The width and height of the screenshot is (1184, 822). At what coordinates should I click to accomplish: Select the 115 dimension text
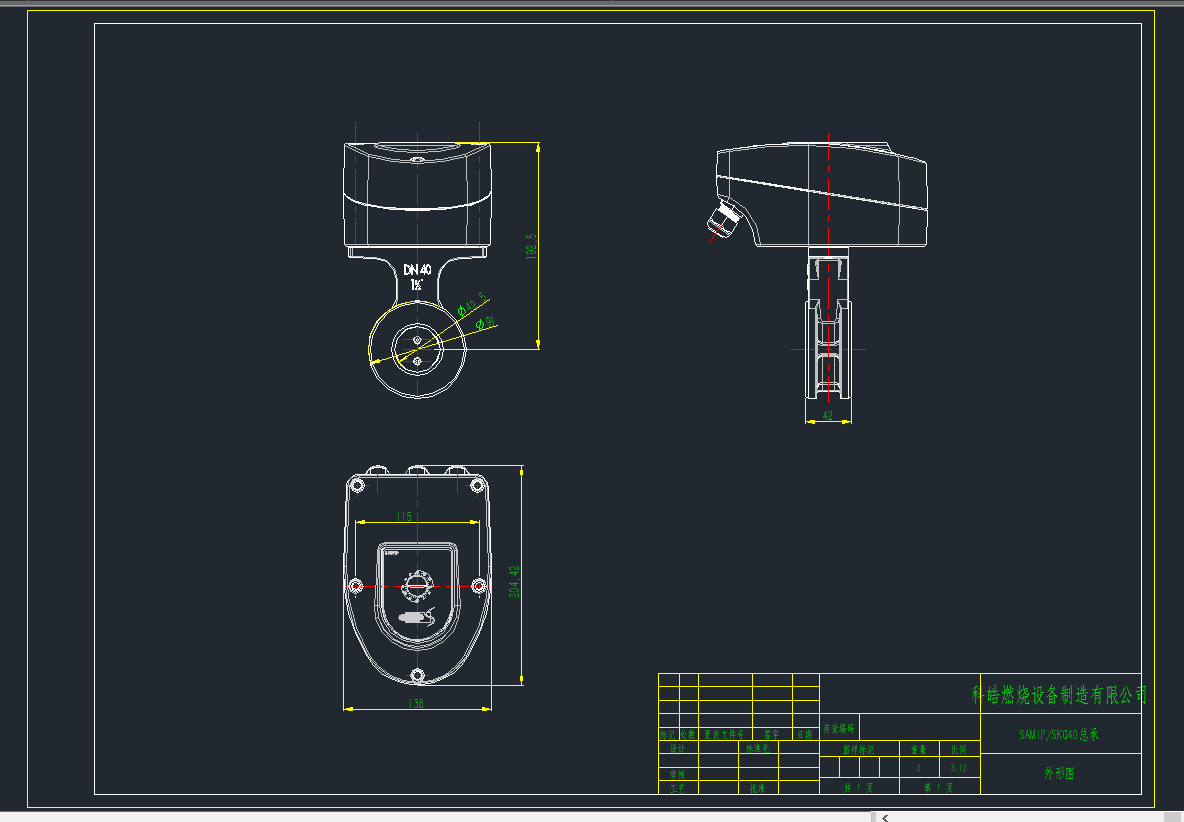(404, 516)
